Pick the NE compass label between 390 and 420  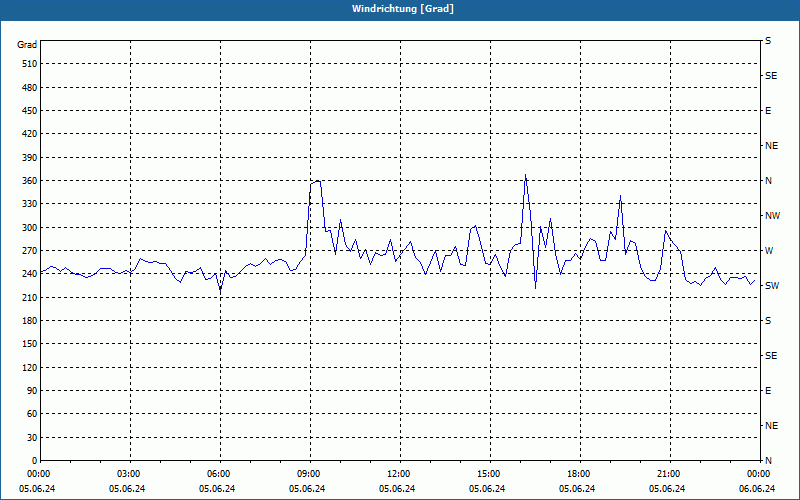tap(771, 146)
